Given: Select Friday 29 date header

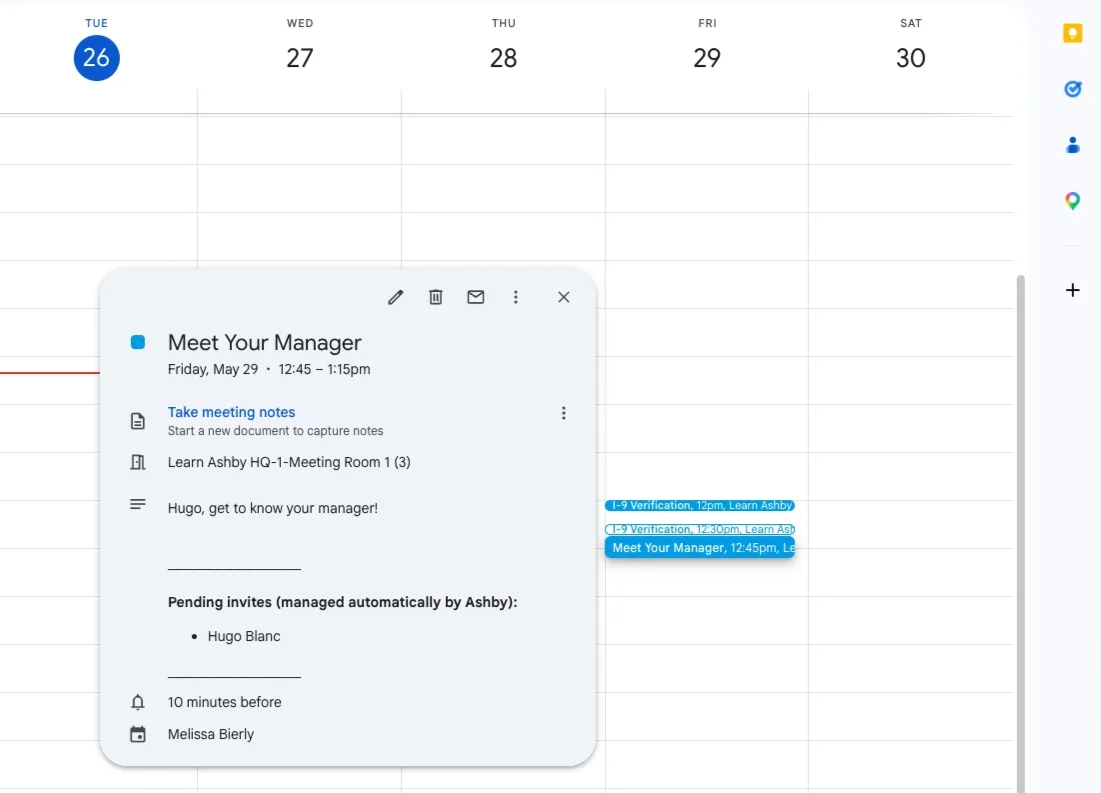Looking at the screenshot, I should tap(707, 58).
